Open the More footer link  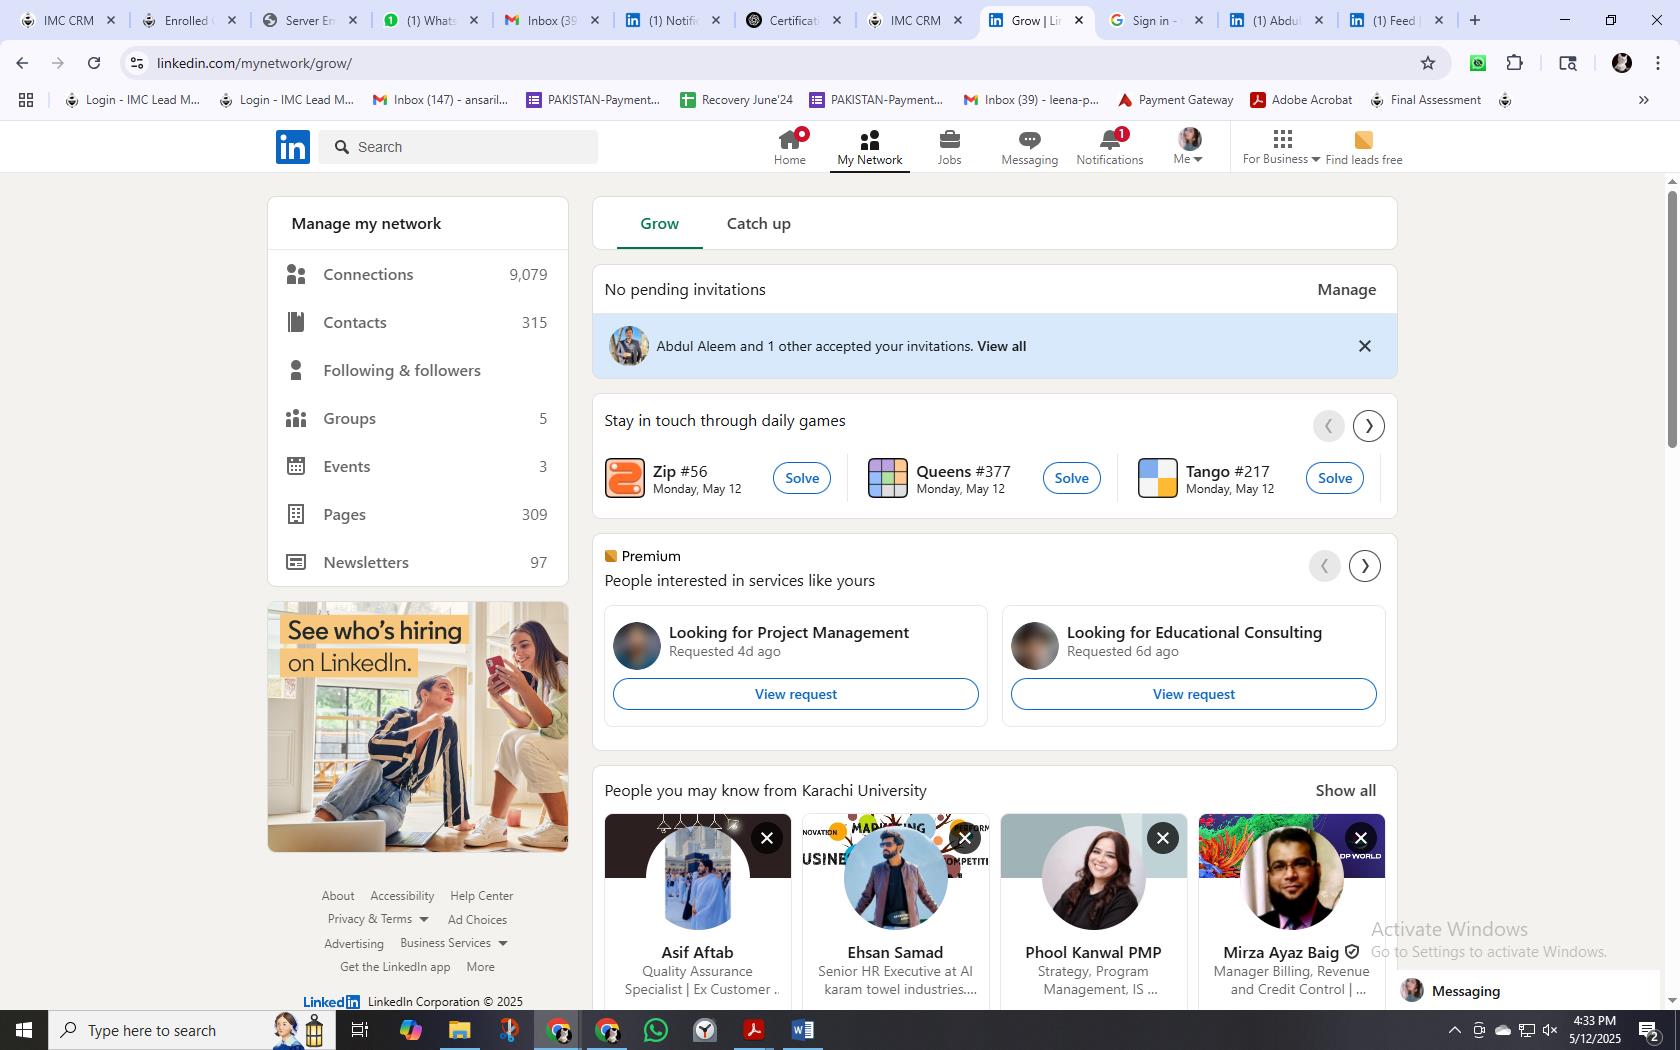click(480, 967)
